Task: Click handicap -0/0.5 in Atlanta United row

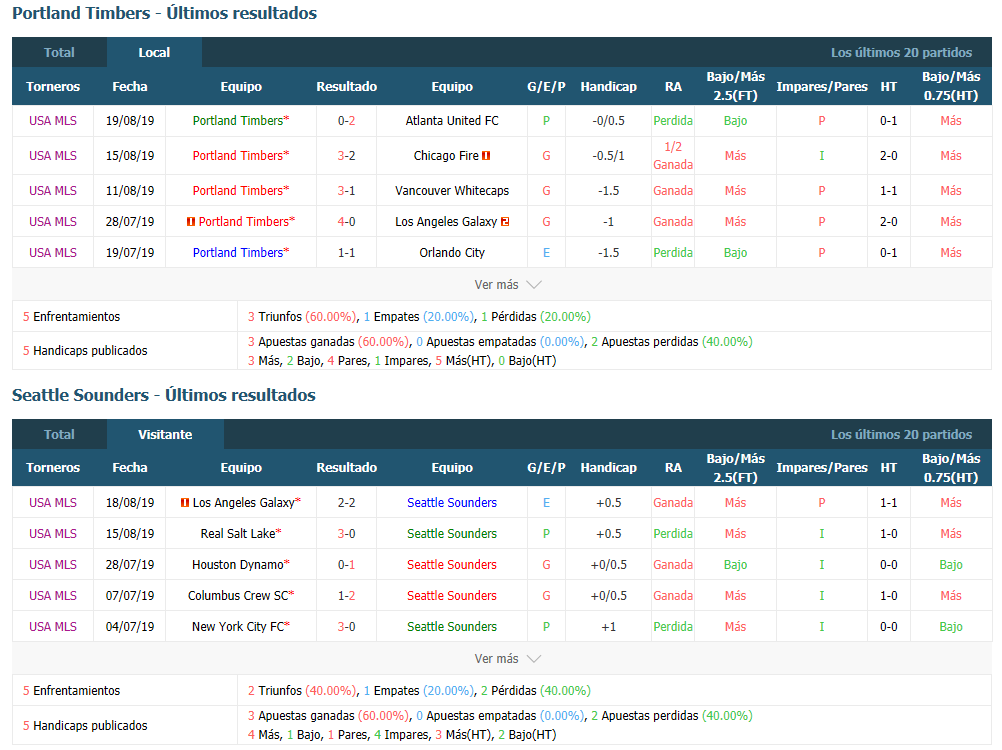Action: pos(608,121)
